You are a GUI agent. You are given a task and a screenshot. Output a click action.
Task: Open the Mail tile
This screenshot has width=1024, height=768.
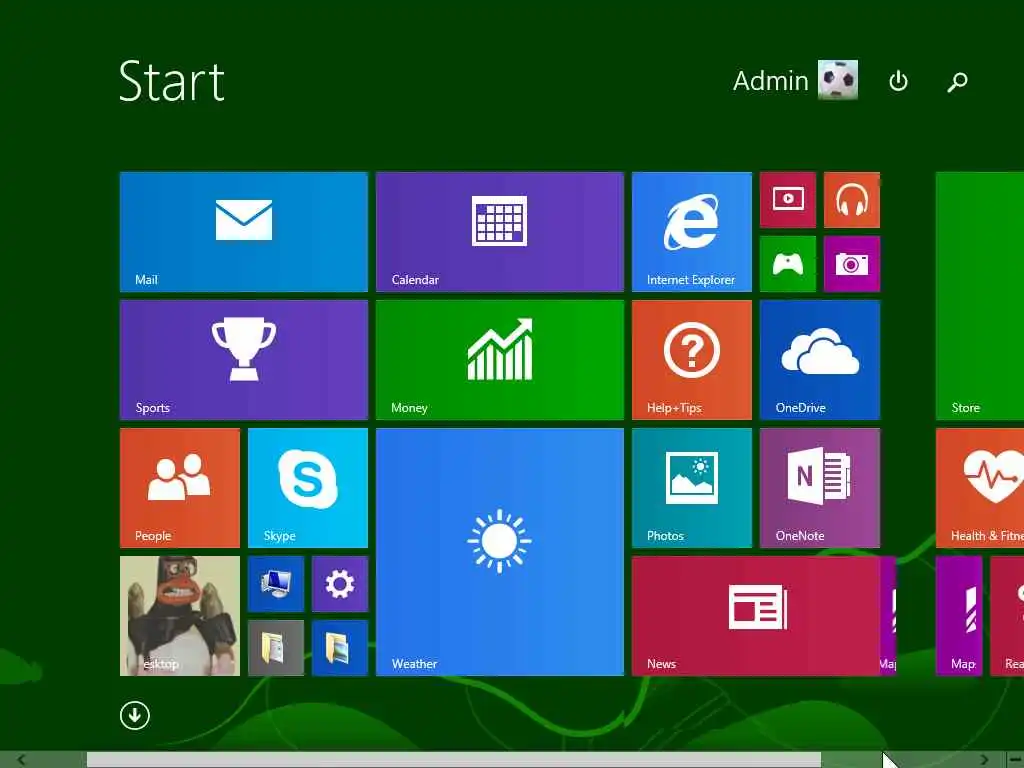244,232
